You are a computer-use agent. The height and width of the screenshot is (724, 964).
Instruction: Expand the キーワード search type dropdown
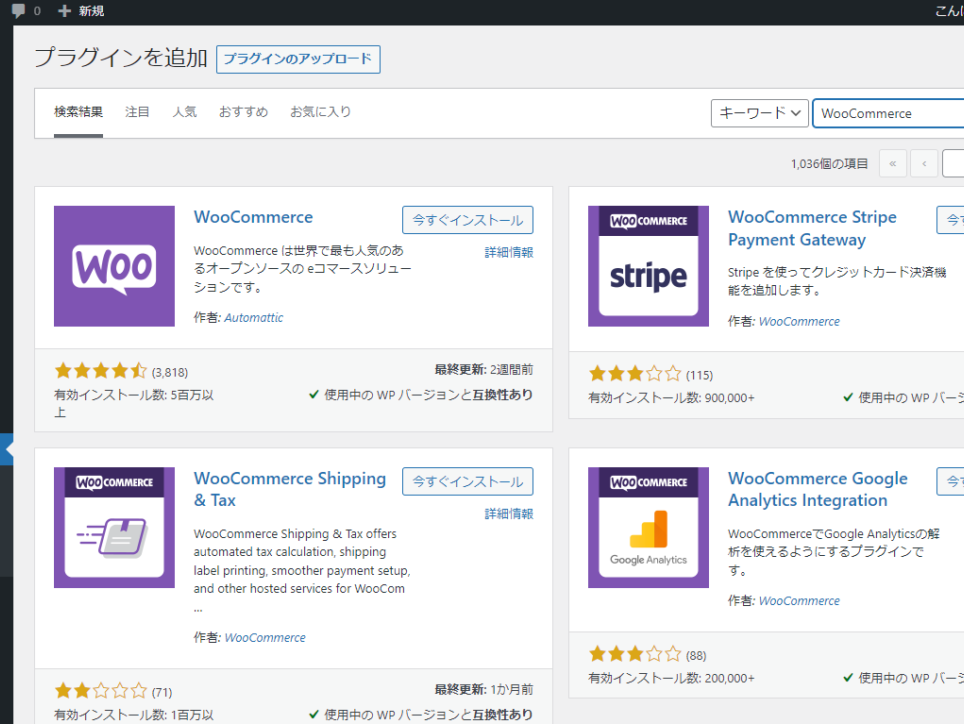[759, 113]
